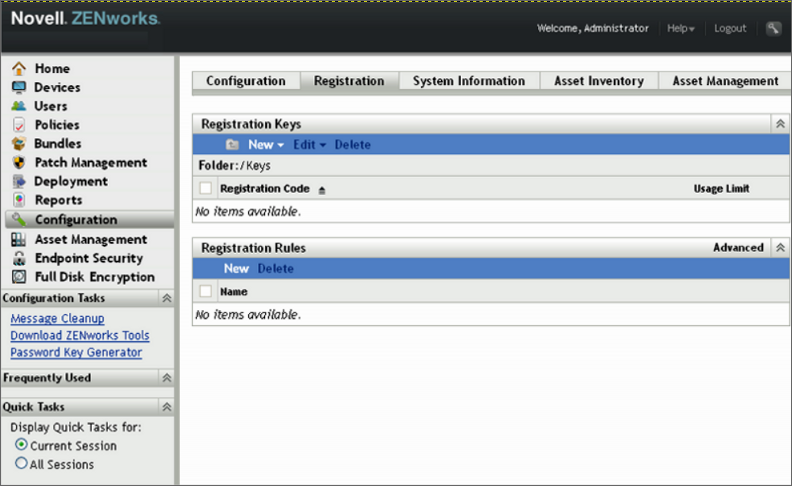Switch to the Asset Inventory tab
The image size is (792, 486).
[599, 81]
